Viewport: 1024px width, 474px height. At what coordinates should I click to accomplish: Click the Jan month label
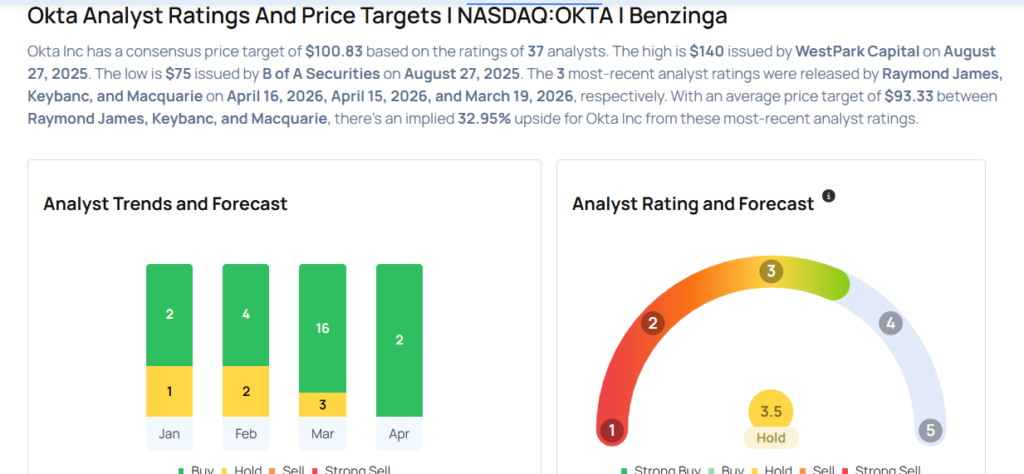(x=169, y=435)
